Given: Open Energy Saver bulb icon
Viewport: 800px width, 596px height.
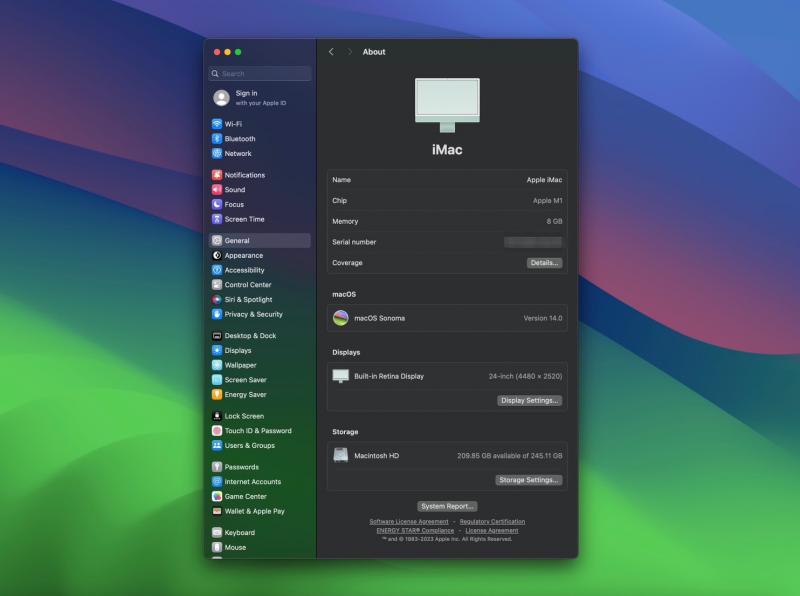Looking at the screenshot, I should click(217, 395).
